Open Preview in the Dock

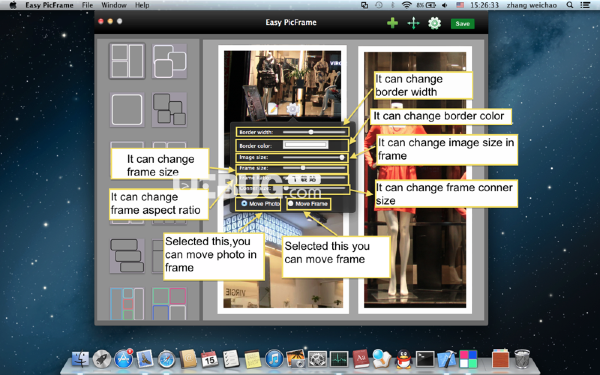point(382,359)
